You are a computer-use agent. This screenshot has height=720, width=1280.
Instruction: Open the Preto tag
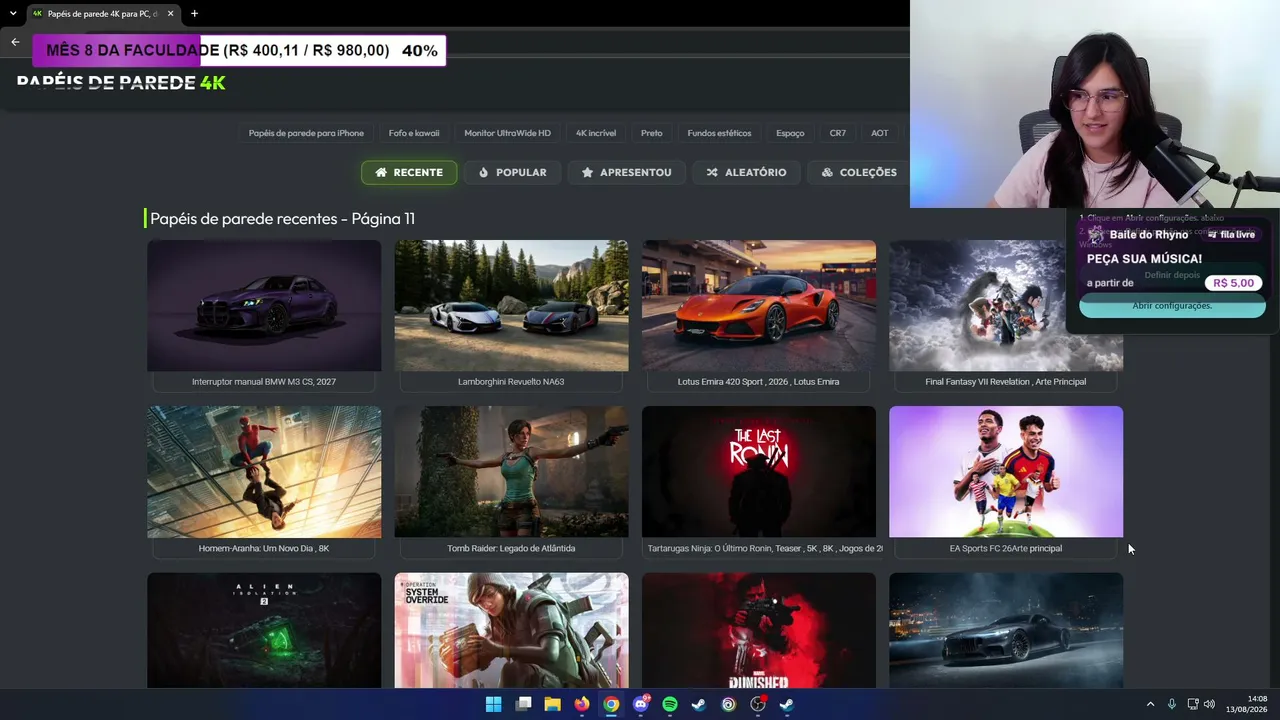click(x=652, y=133)
